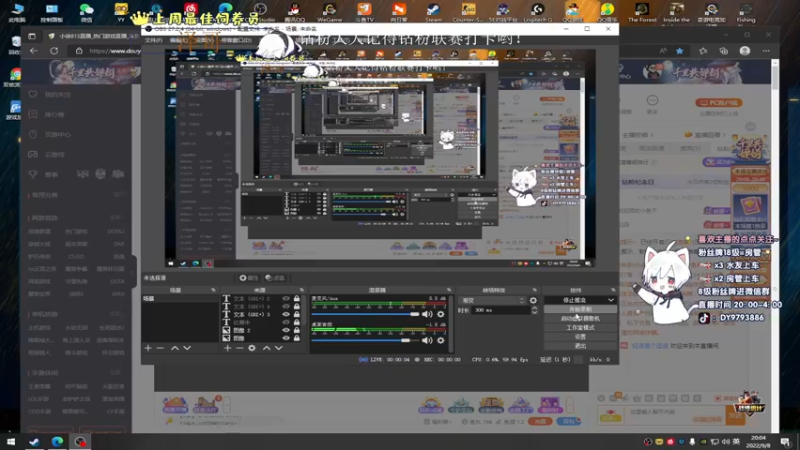
Task: Click desktop audio volume slider
Action: point(365,340)
